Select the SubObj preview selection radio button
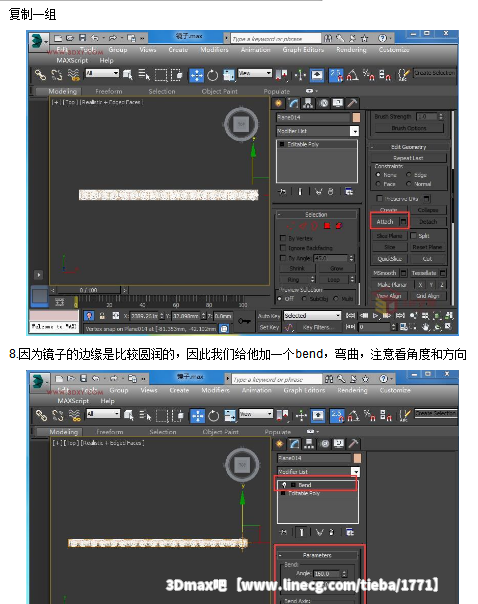 click(x=305, y=299)
